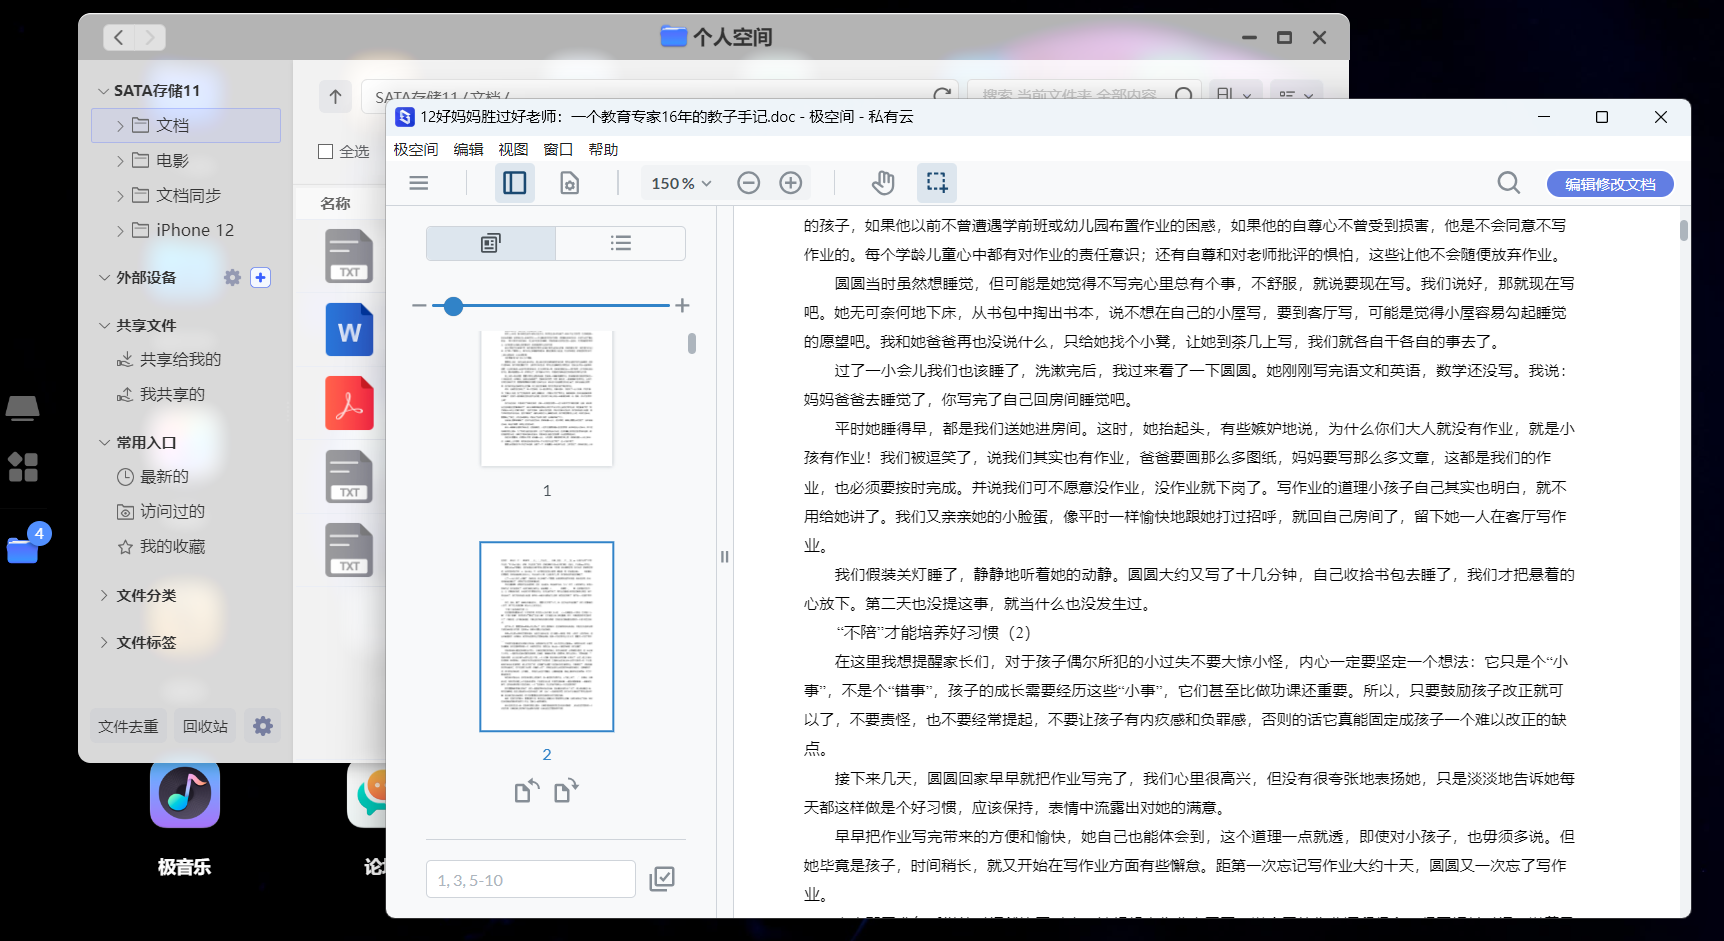
Task: Switch to the list view tab in thumbnails panel
Action: (x=620, y=243)
